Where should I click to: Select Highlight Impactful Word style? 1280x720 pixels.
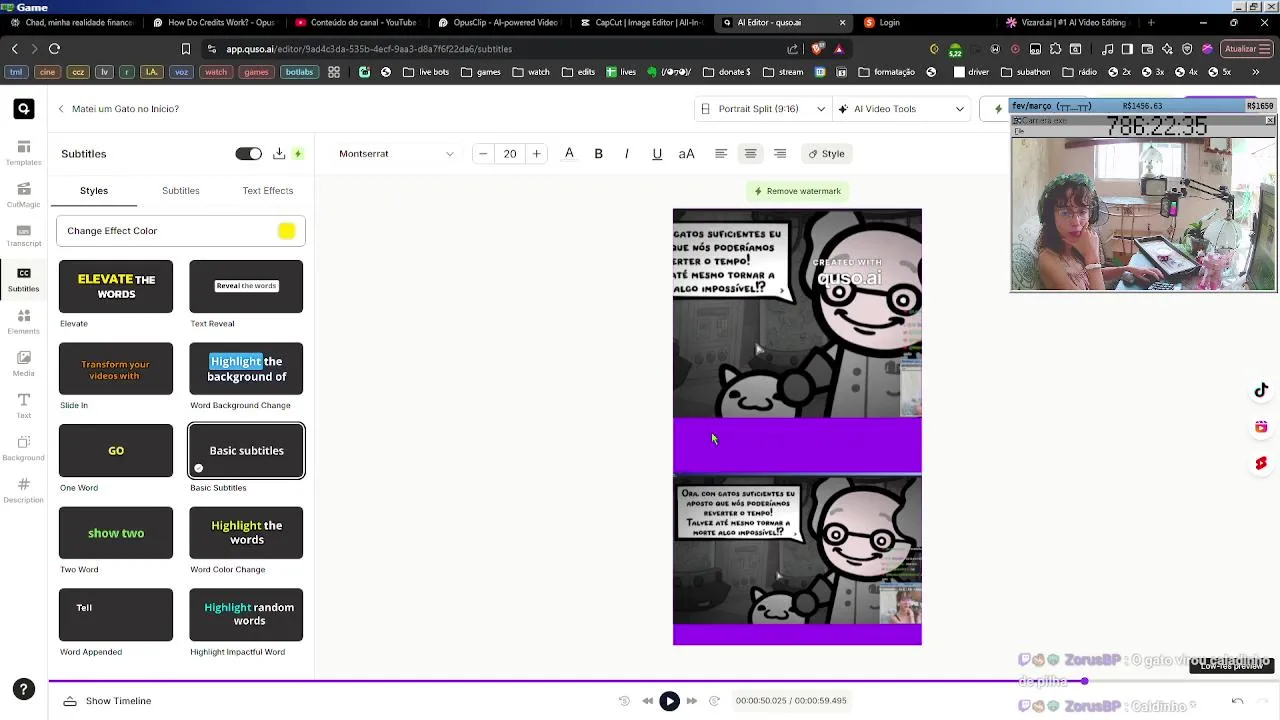click(246, 615)
